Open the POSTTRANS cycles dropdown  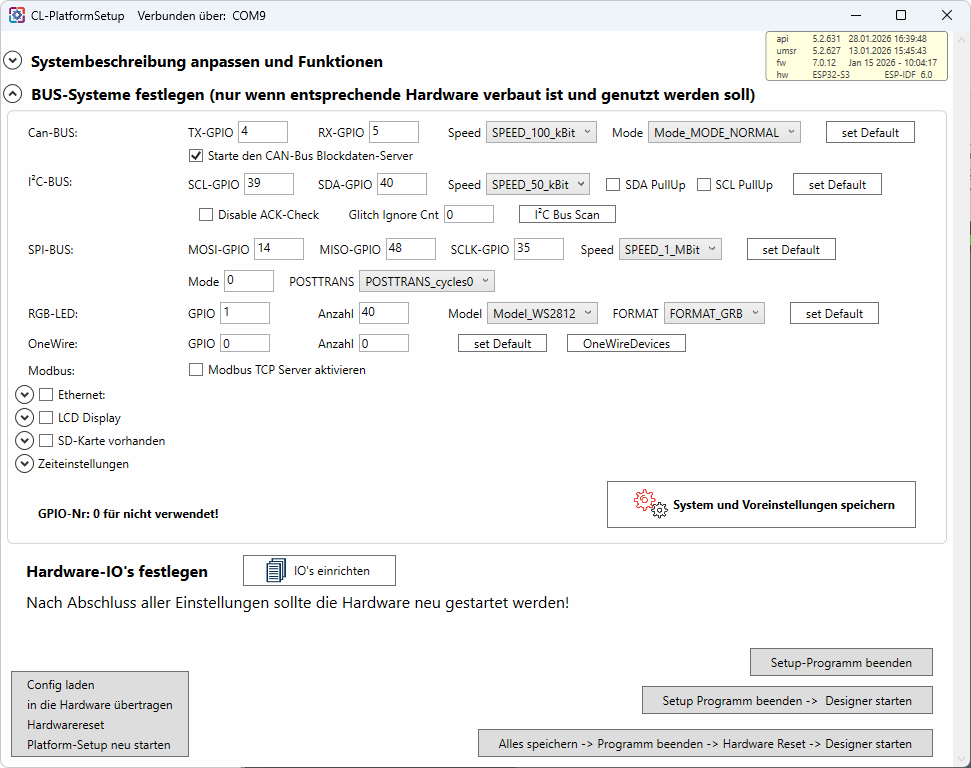click(427, 282)
